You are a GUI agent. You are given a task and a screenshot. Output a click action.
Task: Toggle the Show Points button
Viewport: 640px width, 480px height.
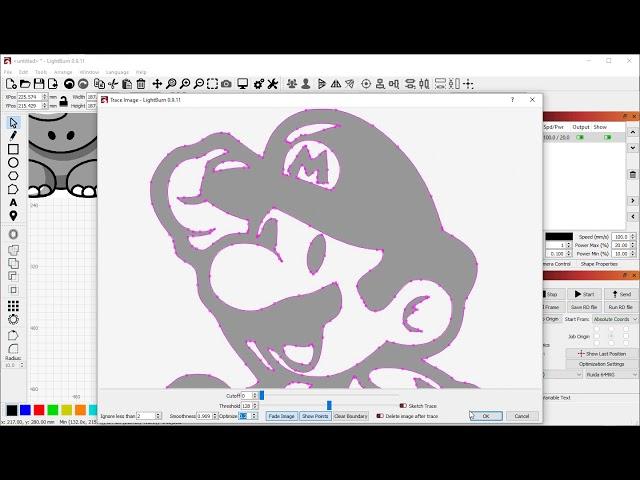[315, 416]
